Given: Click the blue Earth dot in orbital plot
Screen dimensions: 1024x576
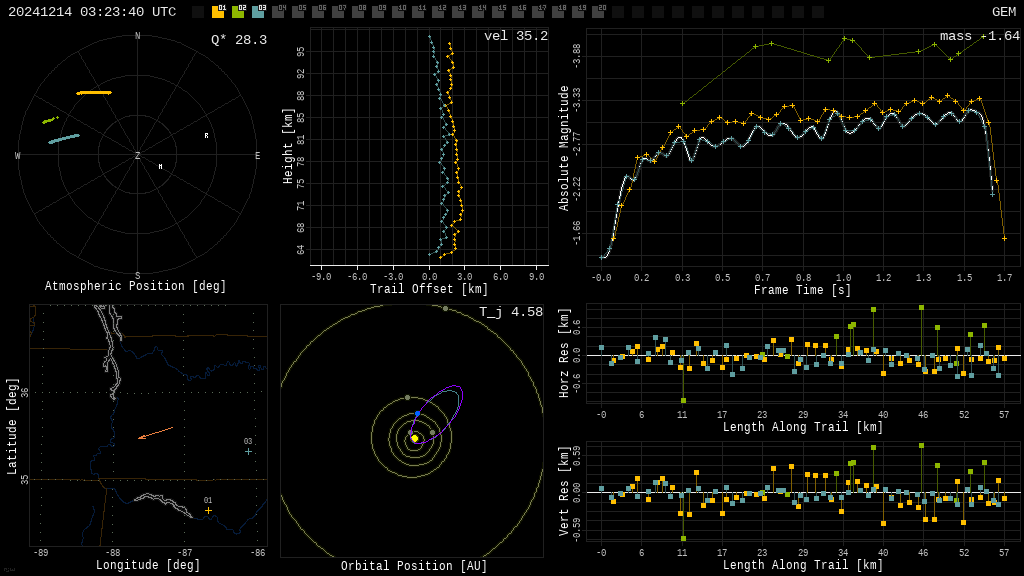Looking at the screenshot, I should (x=417, y=413).
